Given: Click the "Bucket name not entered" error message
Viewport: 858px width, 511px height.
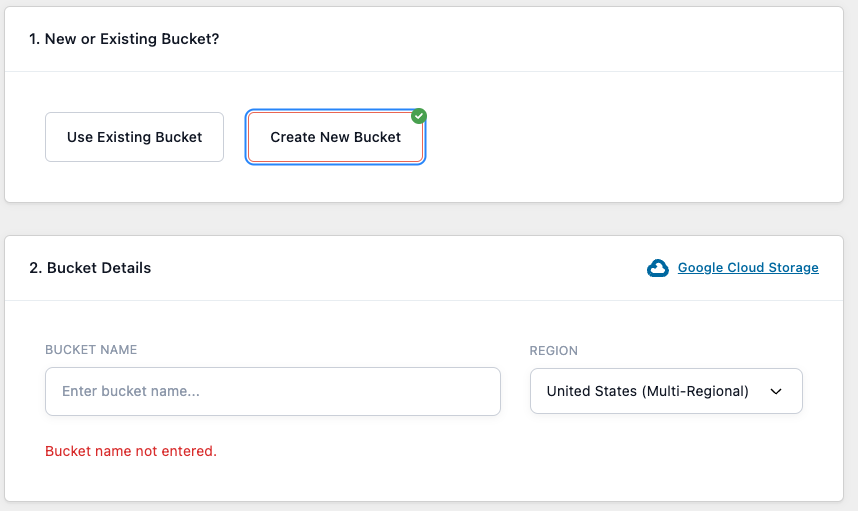Looking at the screenshot, I should coord(131,451).
